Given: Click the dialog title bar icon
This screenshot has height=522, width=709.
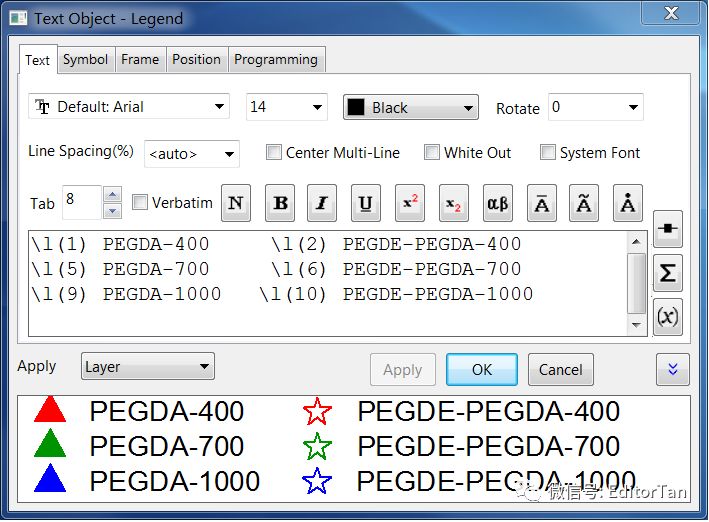Looking at the screenshot, I should tap(19, 19).
